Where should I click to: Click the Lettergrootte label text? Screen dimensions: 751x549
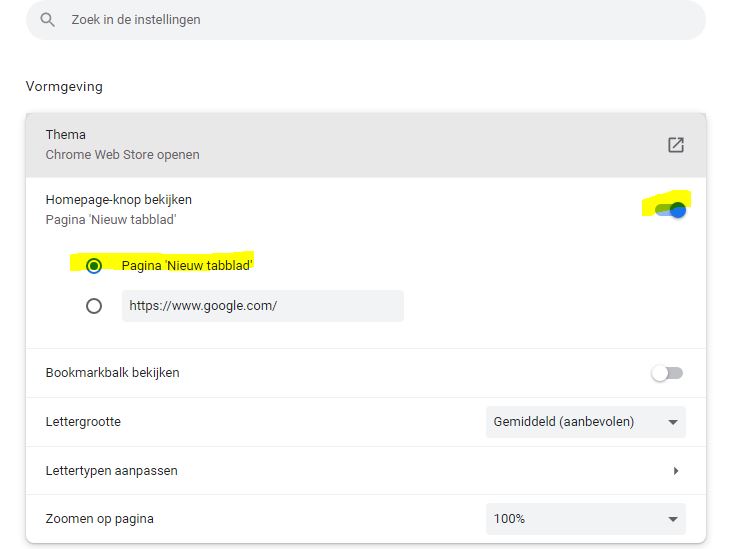(x=83, y=422)
